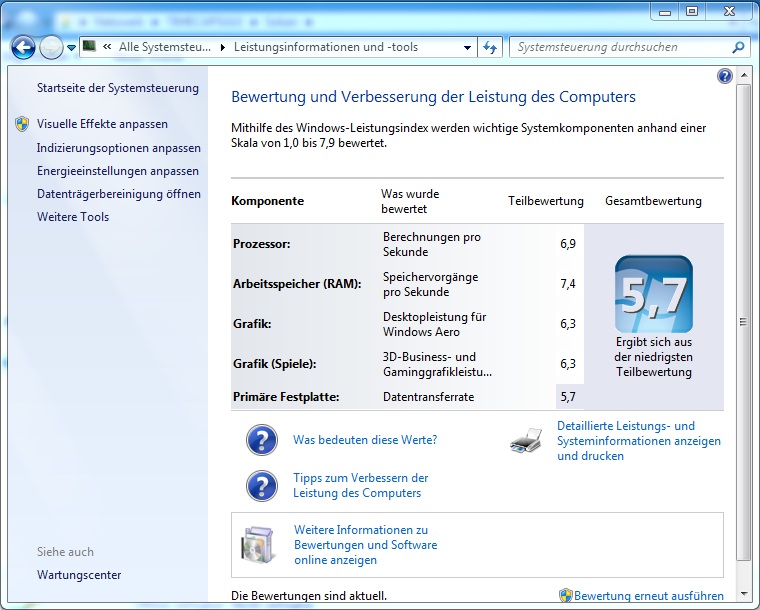The image size is (760, 610).
Task: Click the 'Teilbewertung' column header
Action: click(546, 201)
